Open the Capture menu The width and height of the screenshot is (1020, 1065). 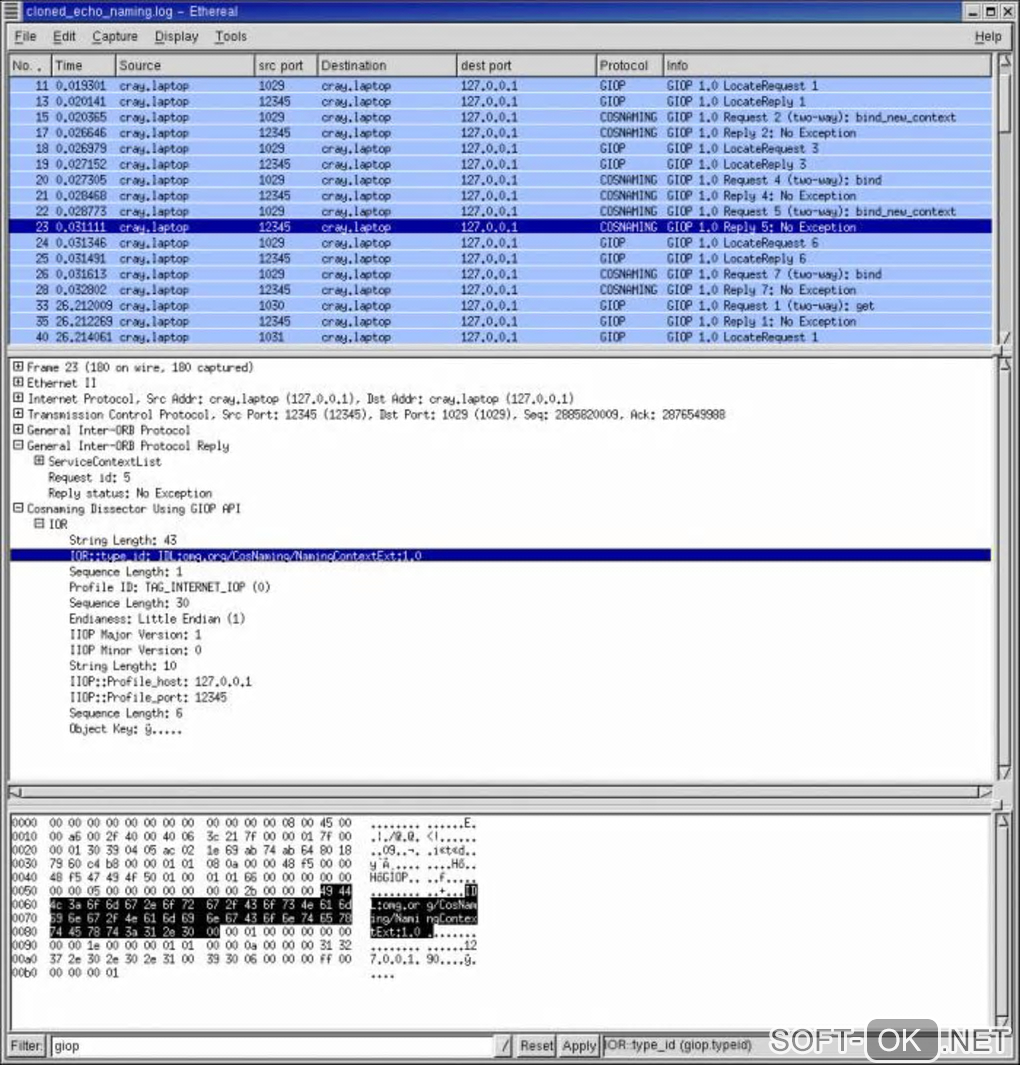point(115,37)
